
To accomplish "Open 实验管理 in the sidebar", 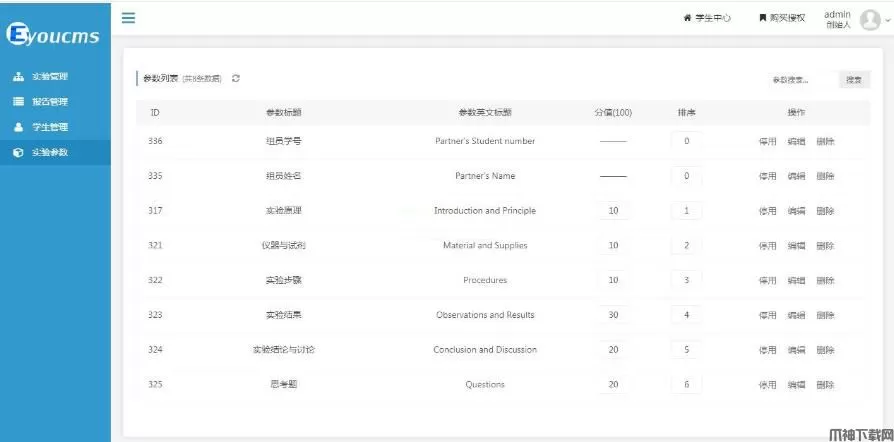I will click(x=49, y=76).
